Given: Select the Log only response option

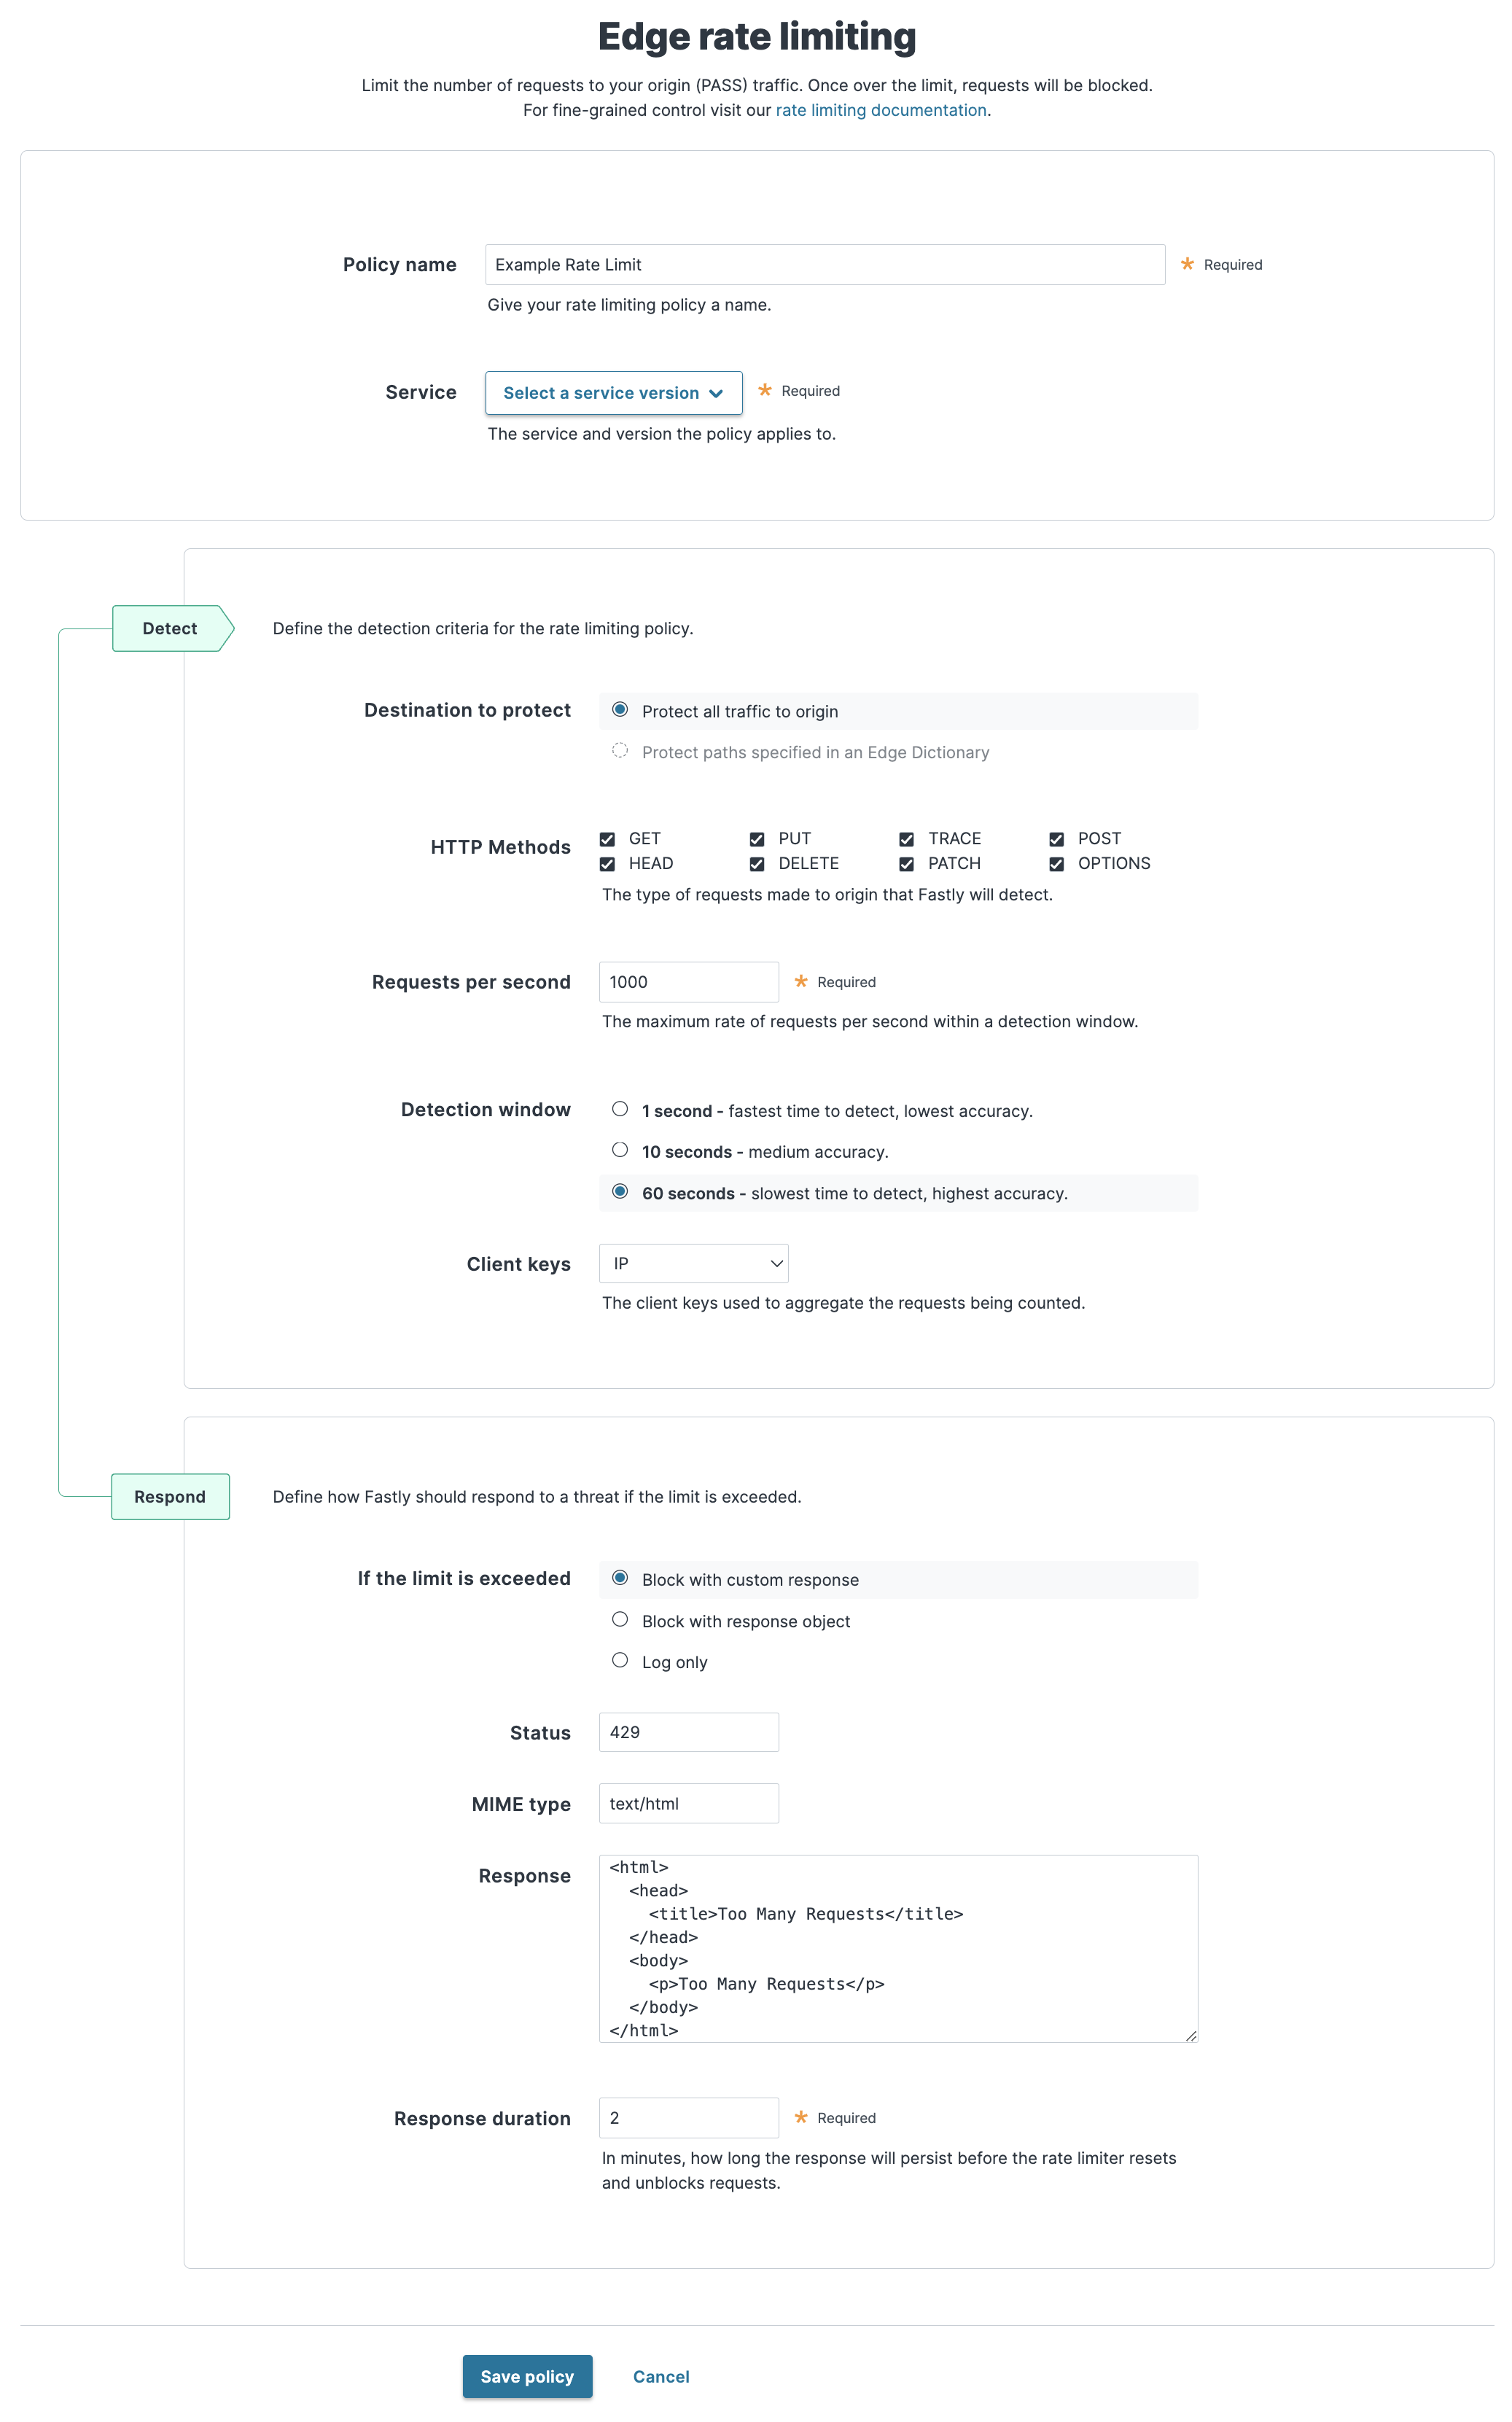Looking at the screenshot, I should 620,1660.
